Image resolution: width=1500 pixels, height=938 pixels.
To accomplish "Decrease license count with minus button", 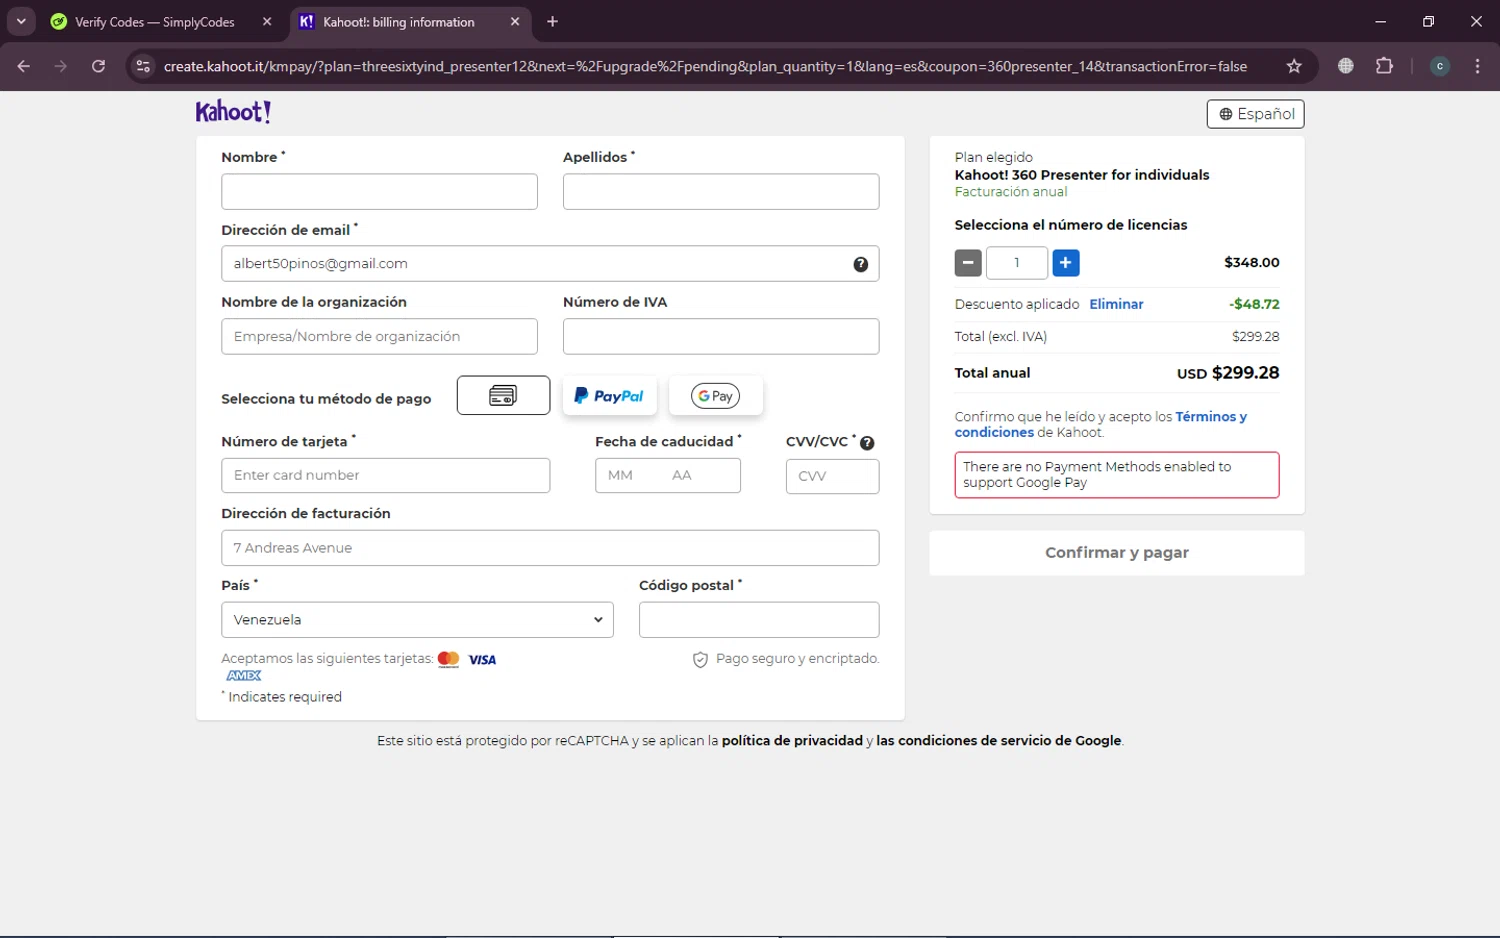I will (x=968, y=263).
